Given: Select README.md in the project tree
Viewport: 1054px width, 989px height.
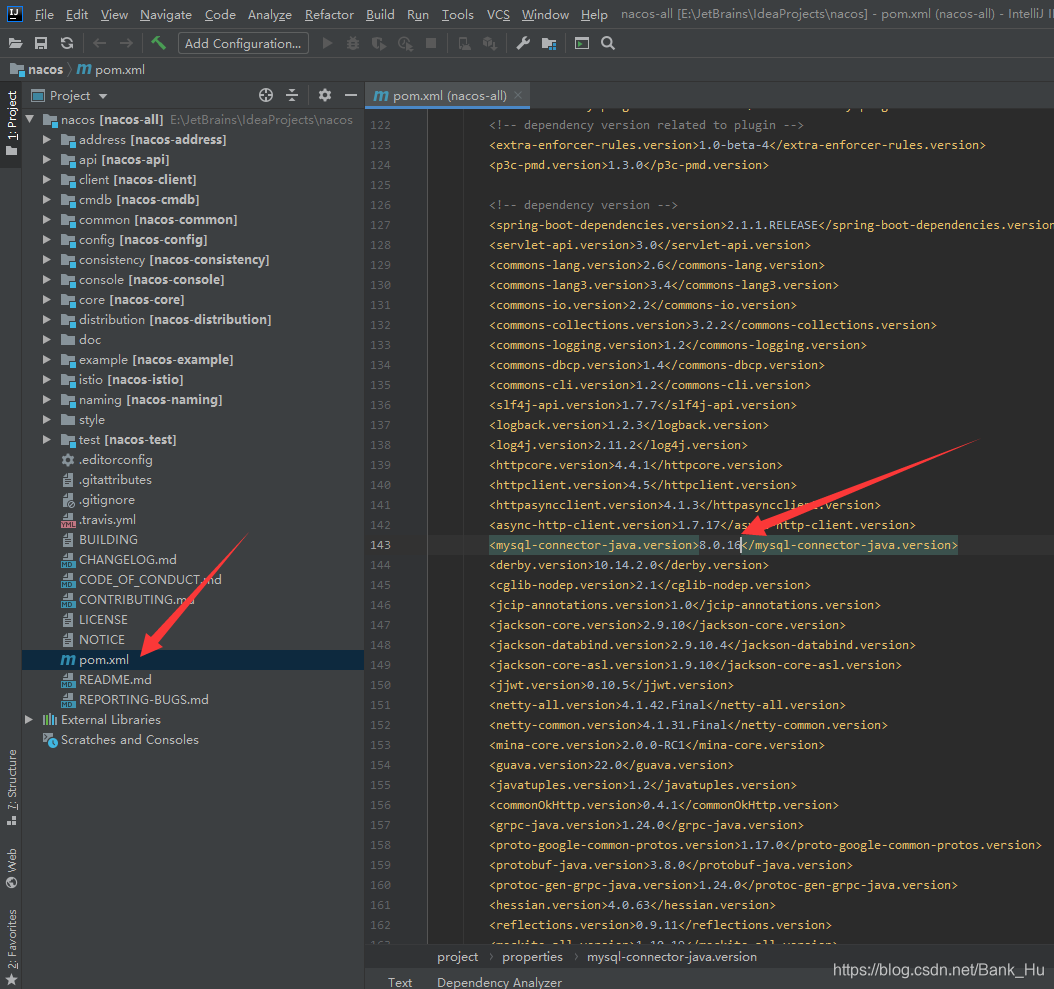Looking at the screenshot, I should 115,680.
